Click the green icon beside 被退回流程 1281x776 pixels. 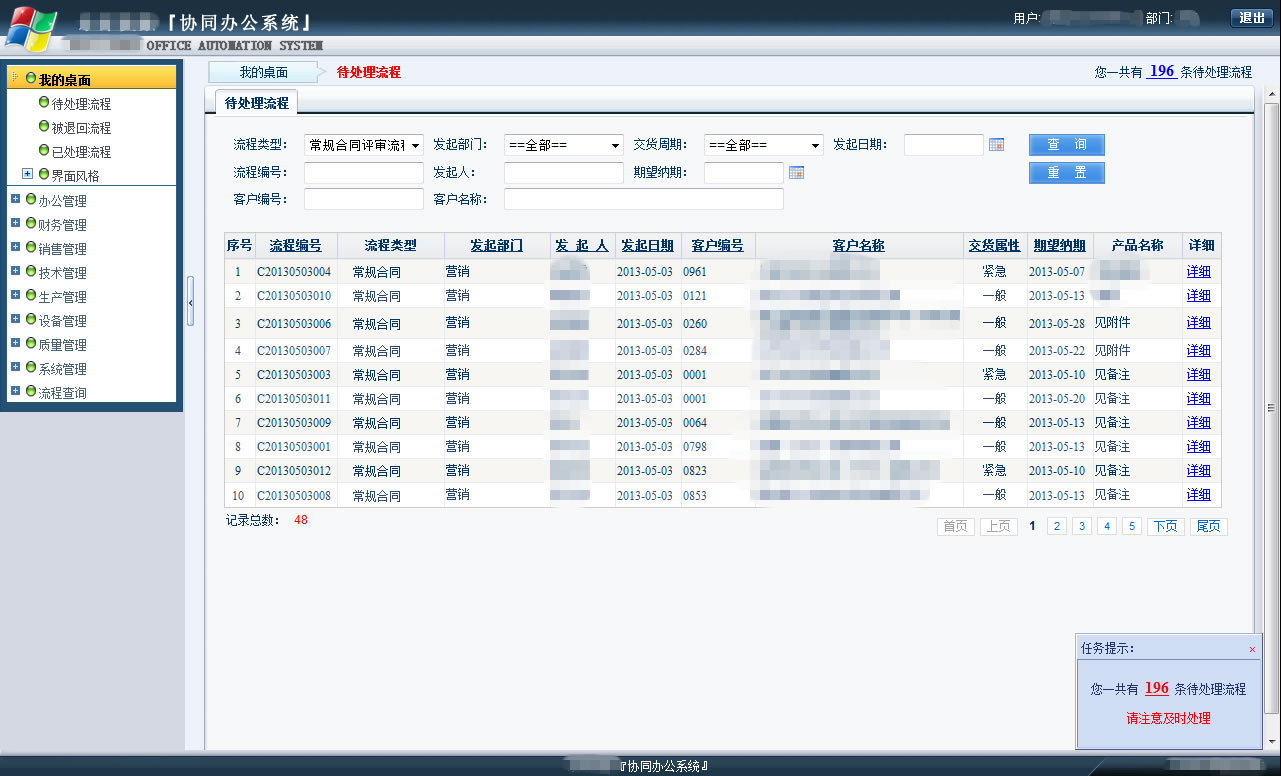44,127
